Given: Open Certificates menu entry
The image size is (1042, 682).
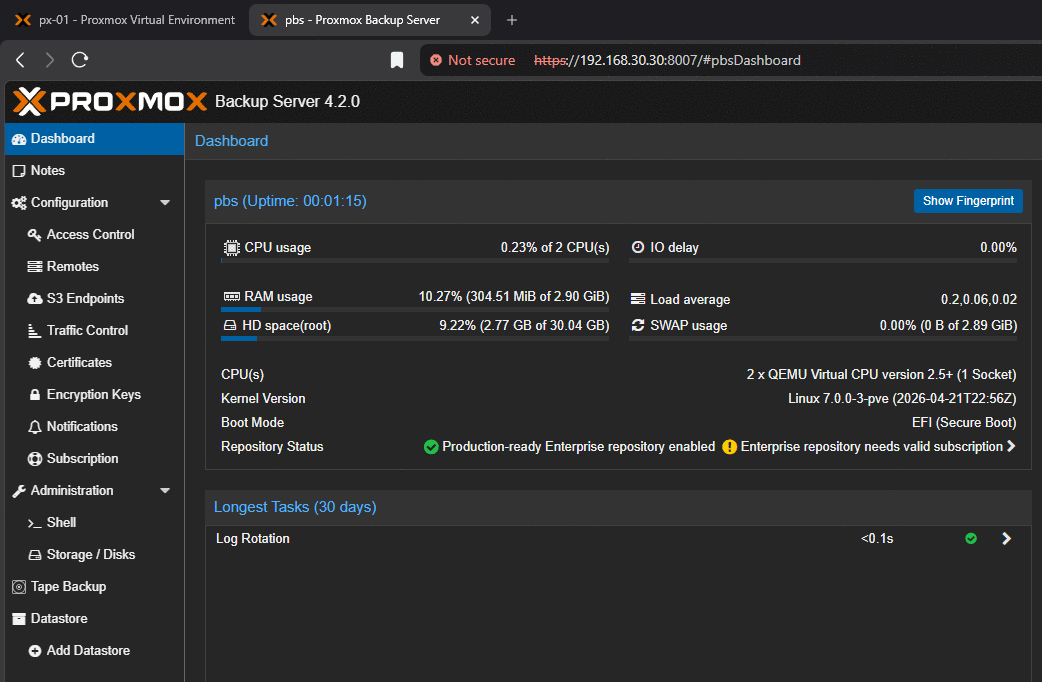Looking at the screenshot, I should click(94, 362).
